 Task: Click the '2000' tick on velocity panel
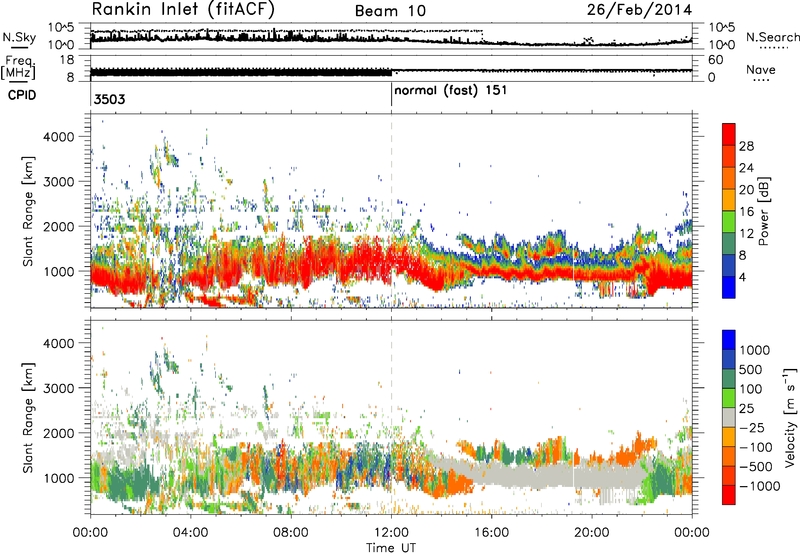58,433
